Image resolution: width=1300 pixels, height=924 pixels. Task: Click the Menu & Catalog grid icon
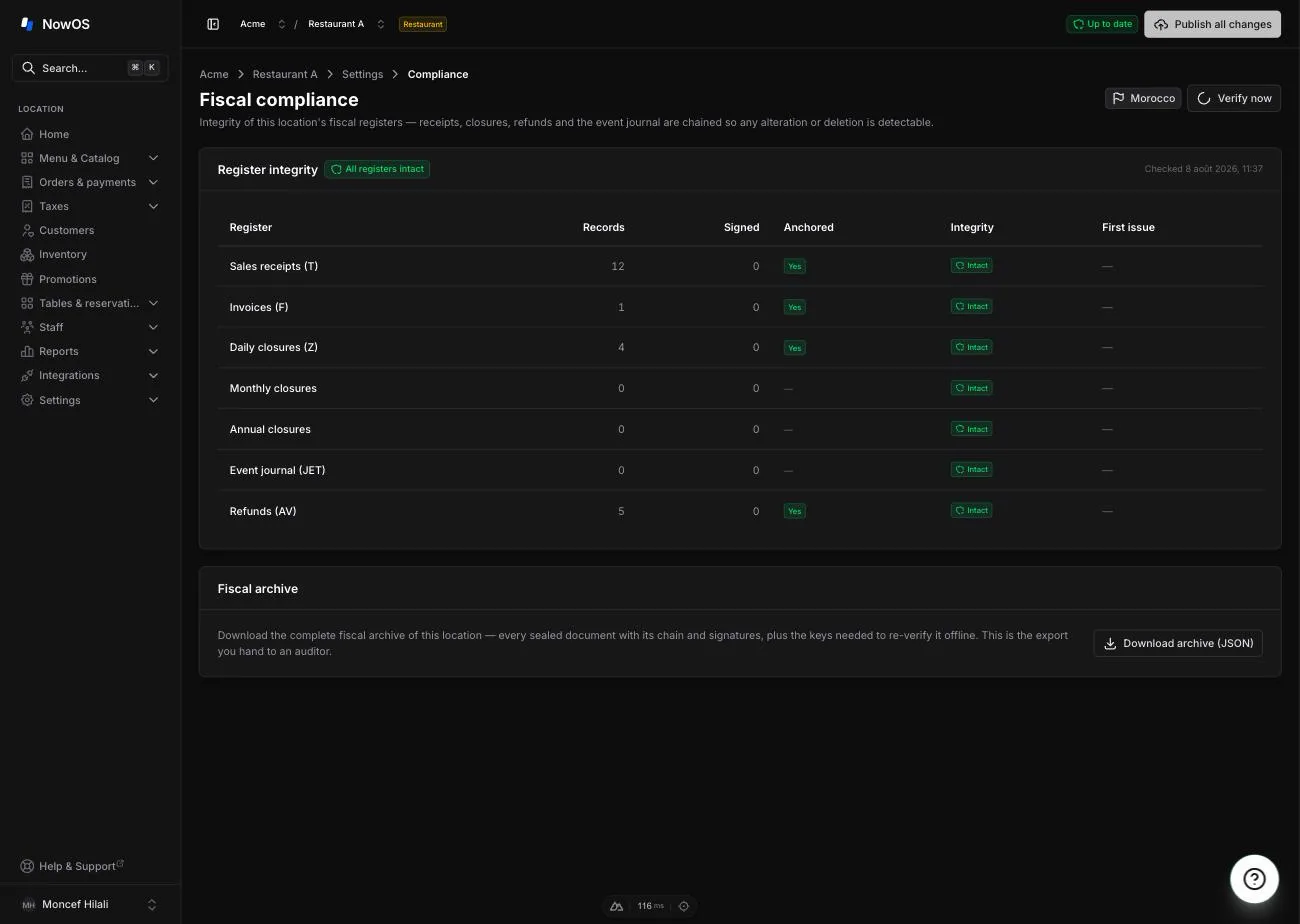point(27,158)
